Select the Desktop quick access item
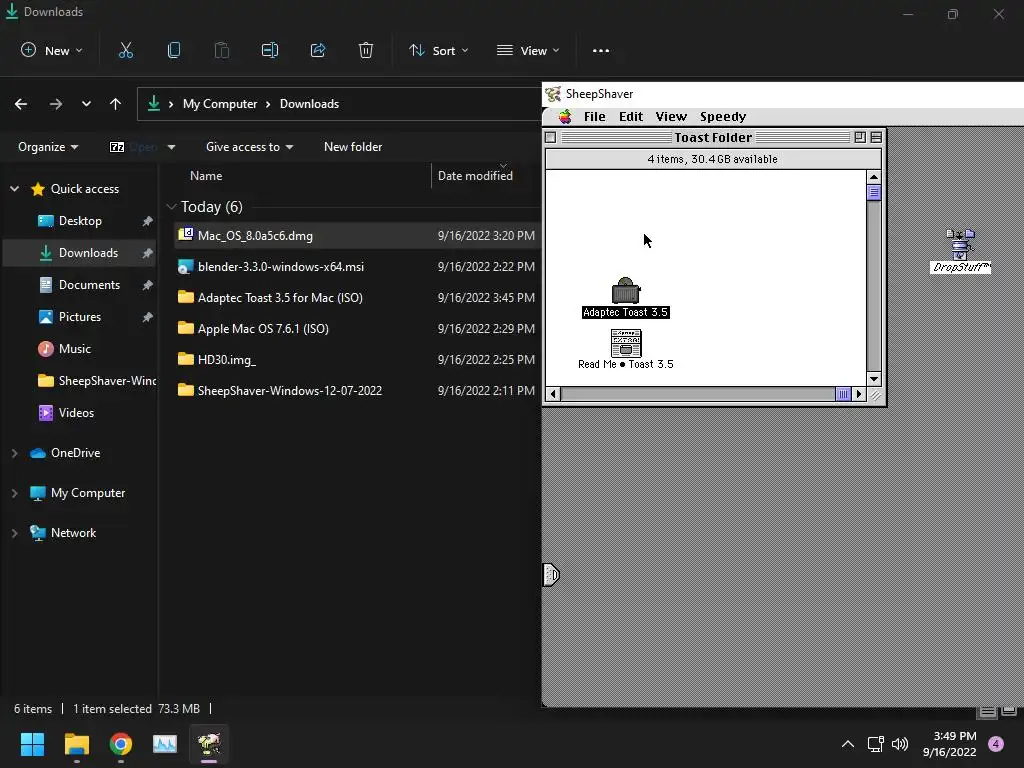 [80, 221]
